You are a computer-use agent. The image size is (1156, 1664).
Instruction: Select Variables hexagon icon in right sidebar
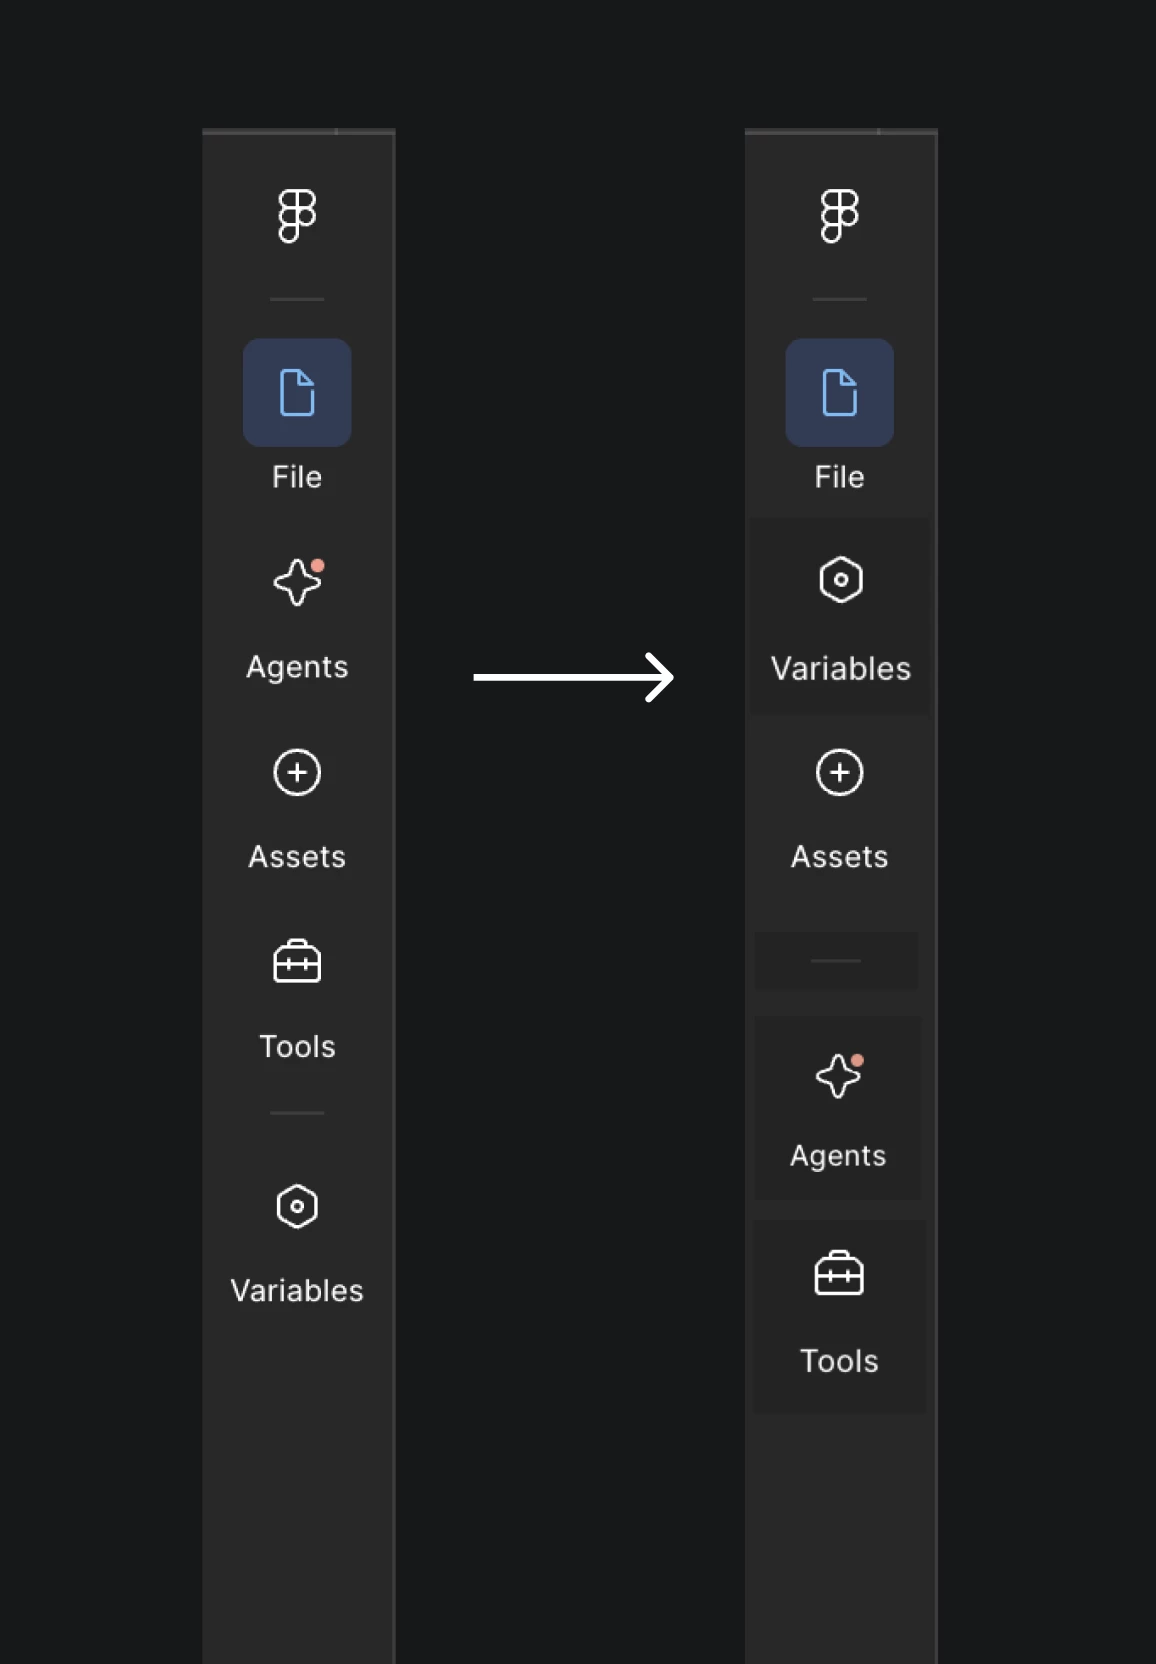[x=841, y=579]
